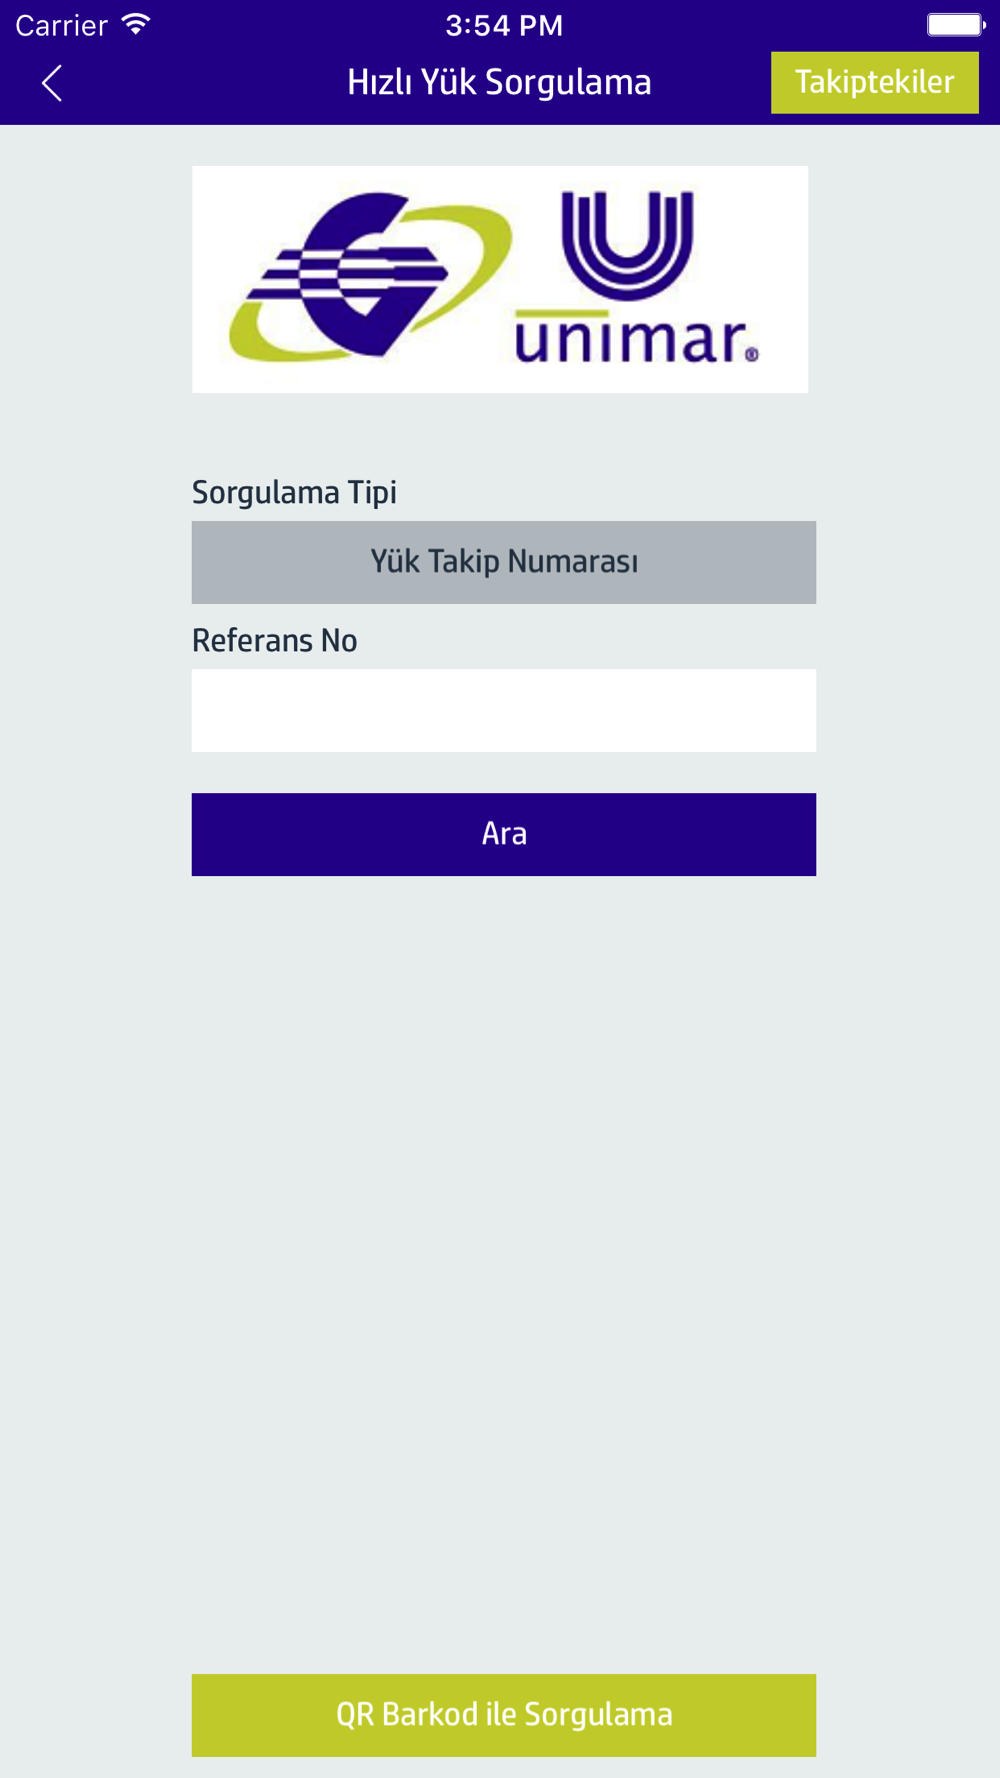Screen dimensions: 1000x1778
Task: Start the search with the Ara button
Action: coord(504,834)
